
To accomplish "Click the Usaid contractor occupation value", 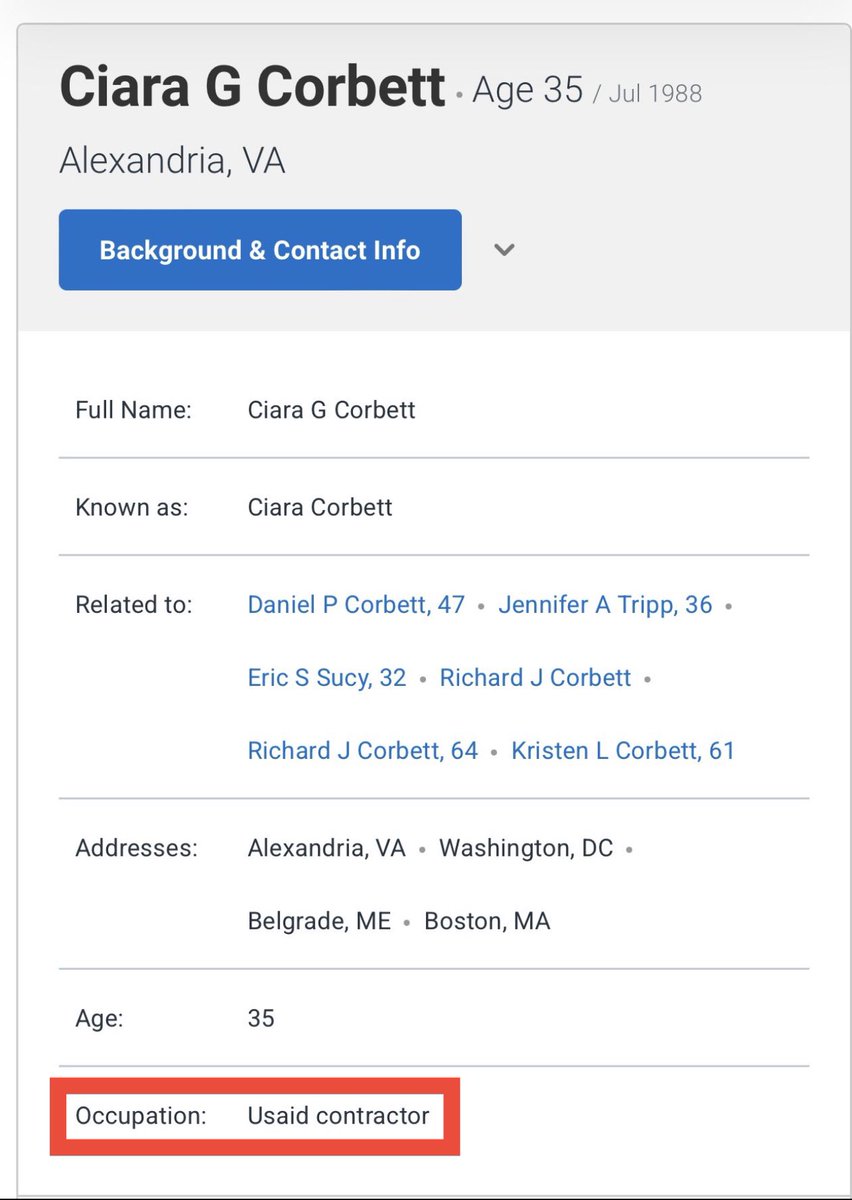I will 338,1116.
